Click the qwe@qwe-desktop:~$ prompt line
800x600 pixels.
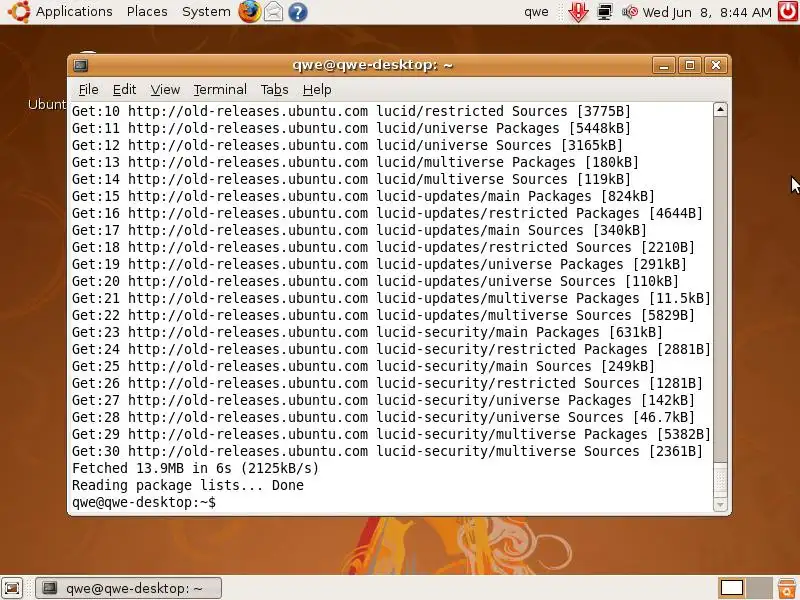pos(144,503)
